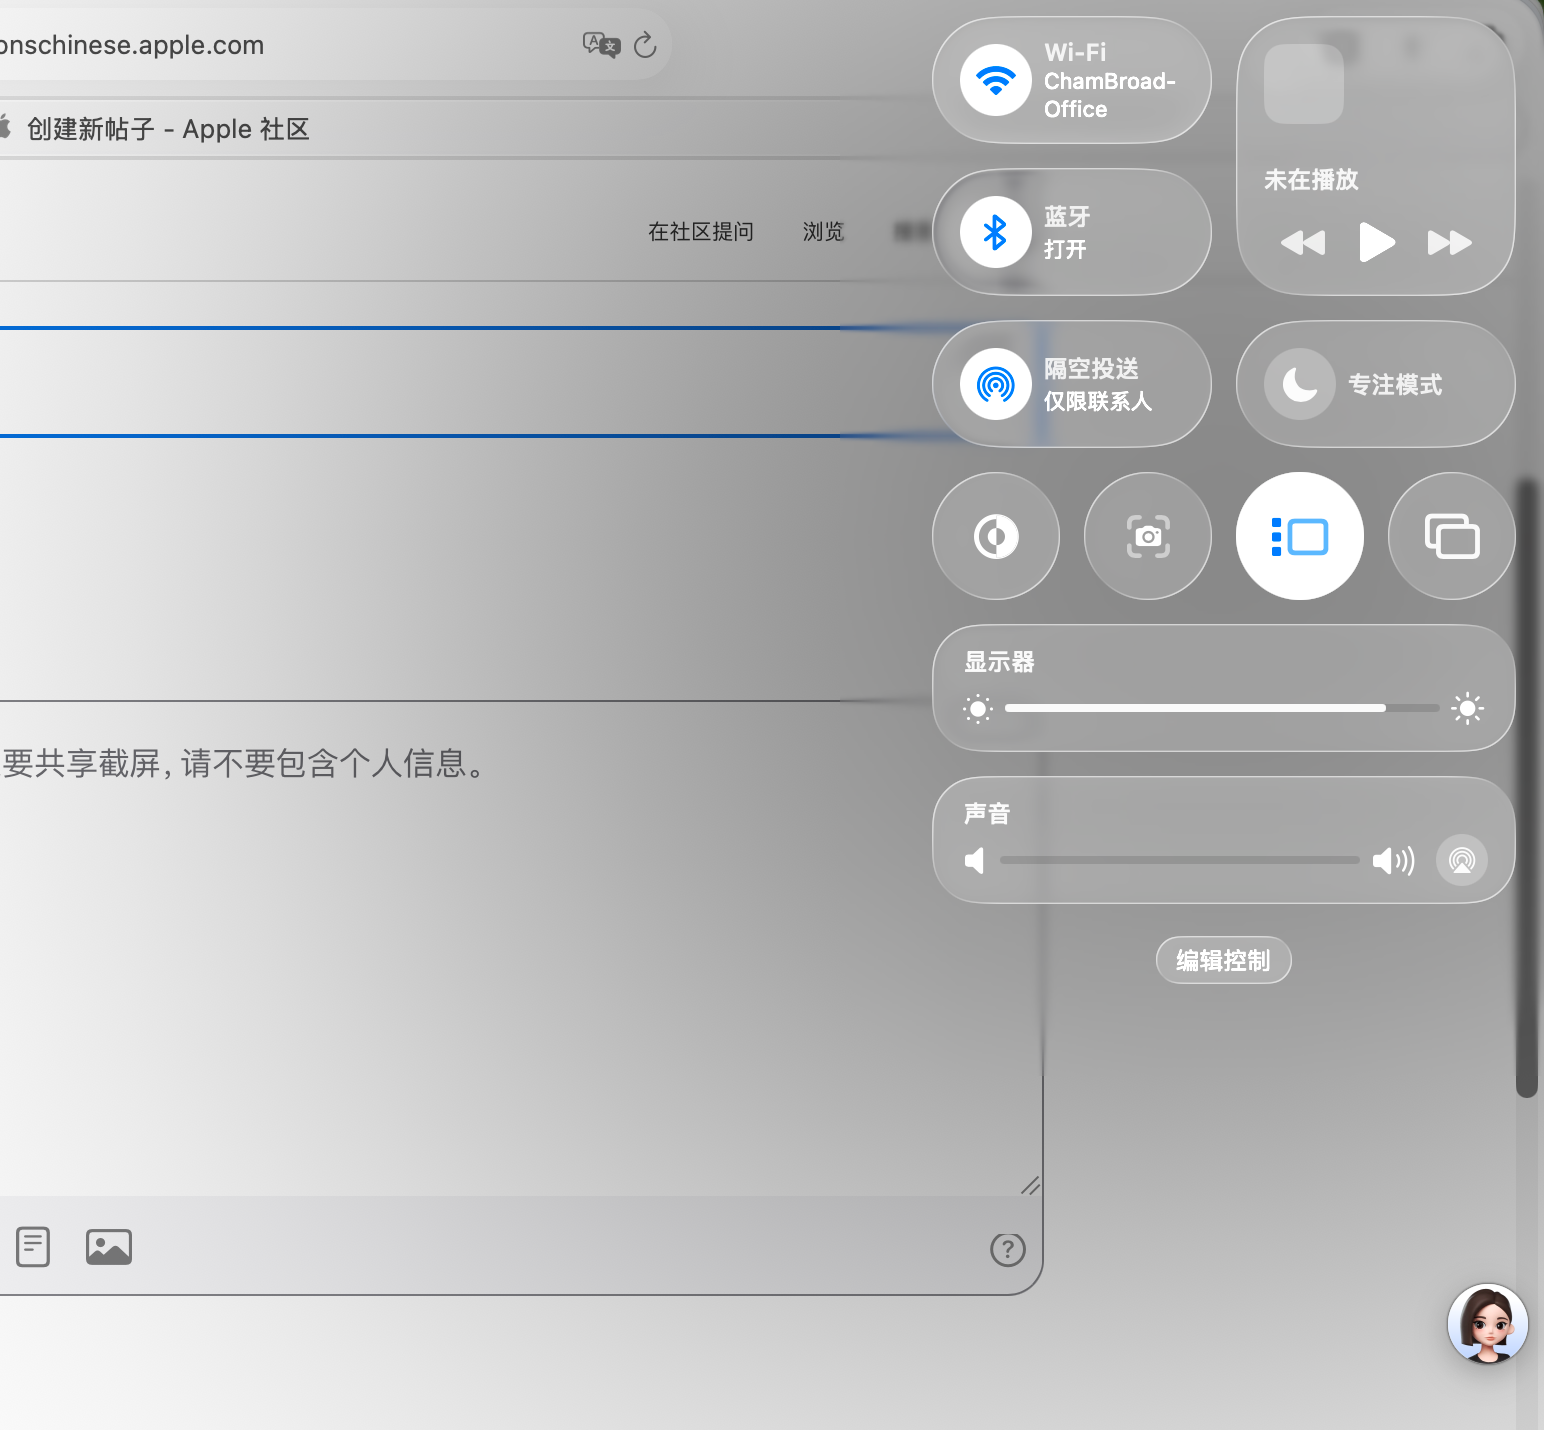The height and width of the screenshot is (1430, 1544).
Task: Enable Focus mode (专注模式)
Action: click(1299, 384)
